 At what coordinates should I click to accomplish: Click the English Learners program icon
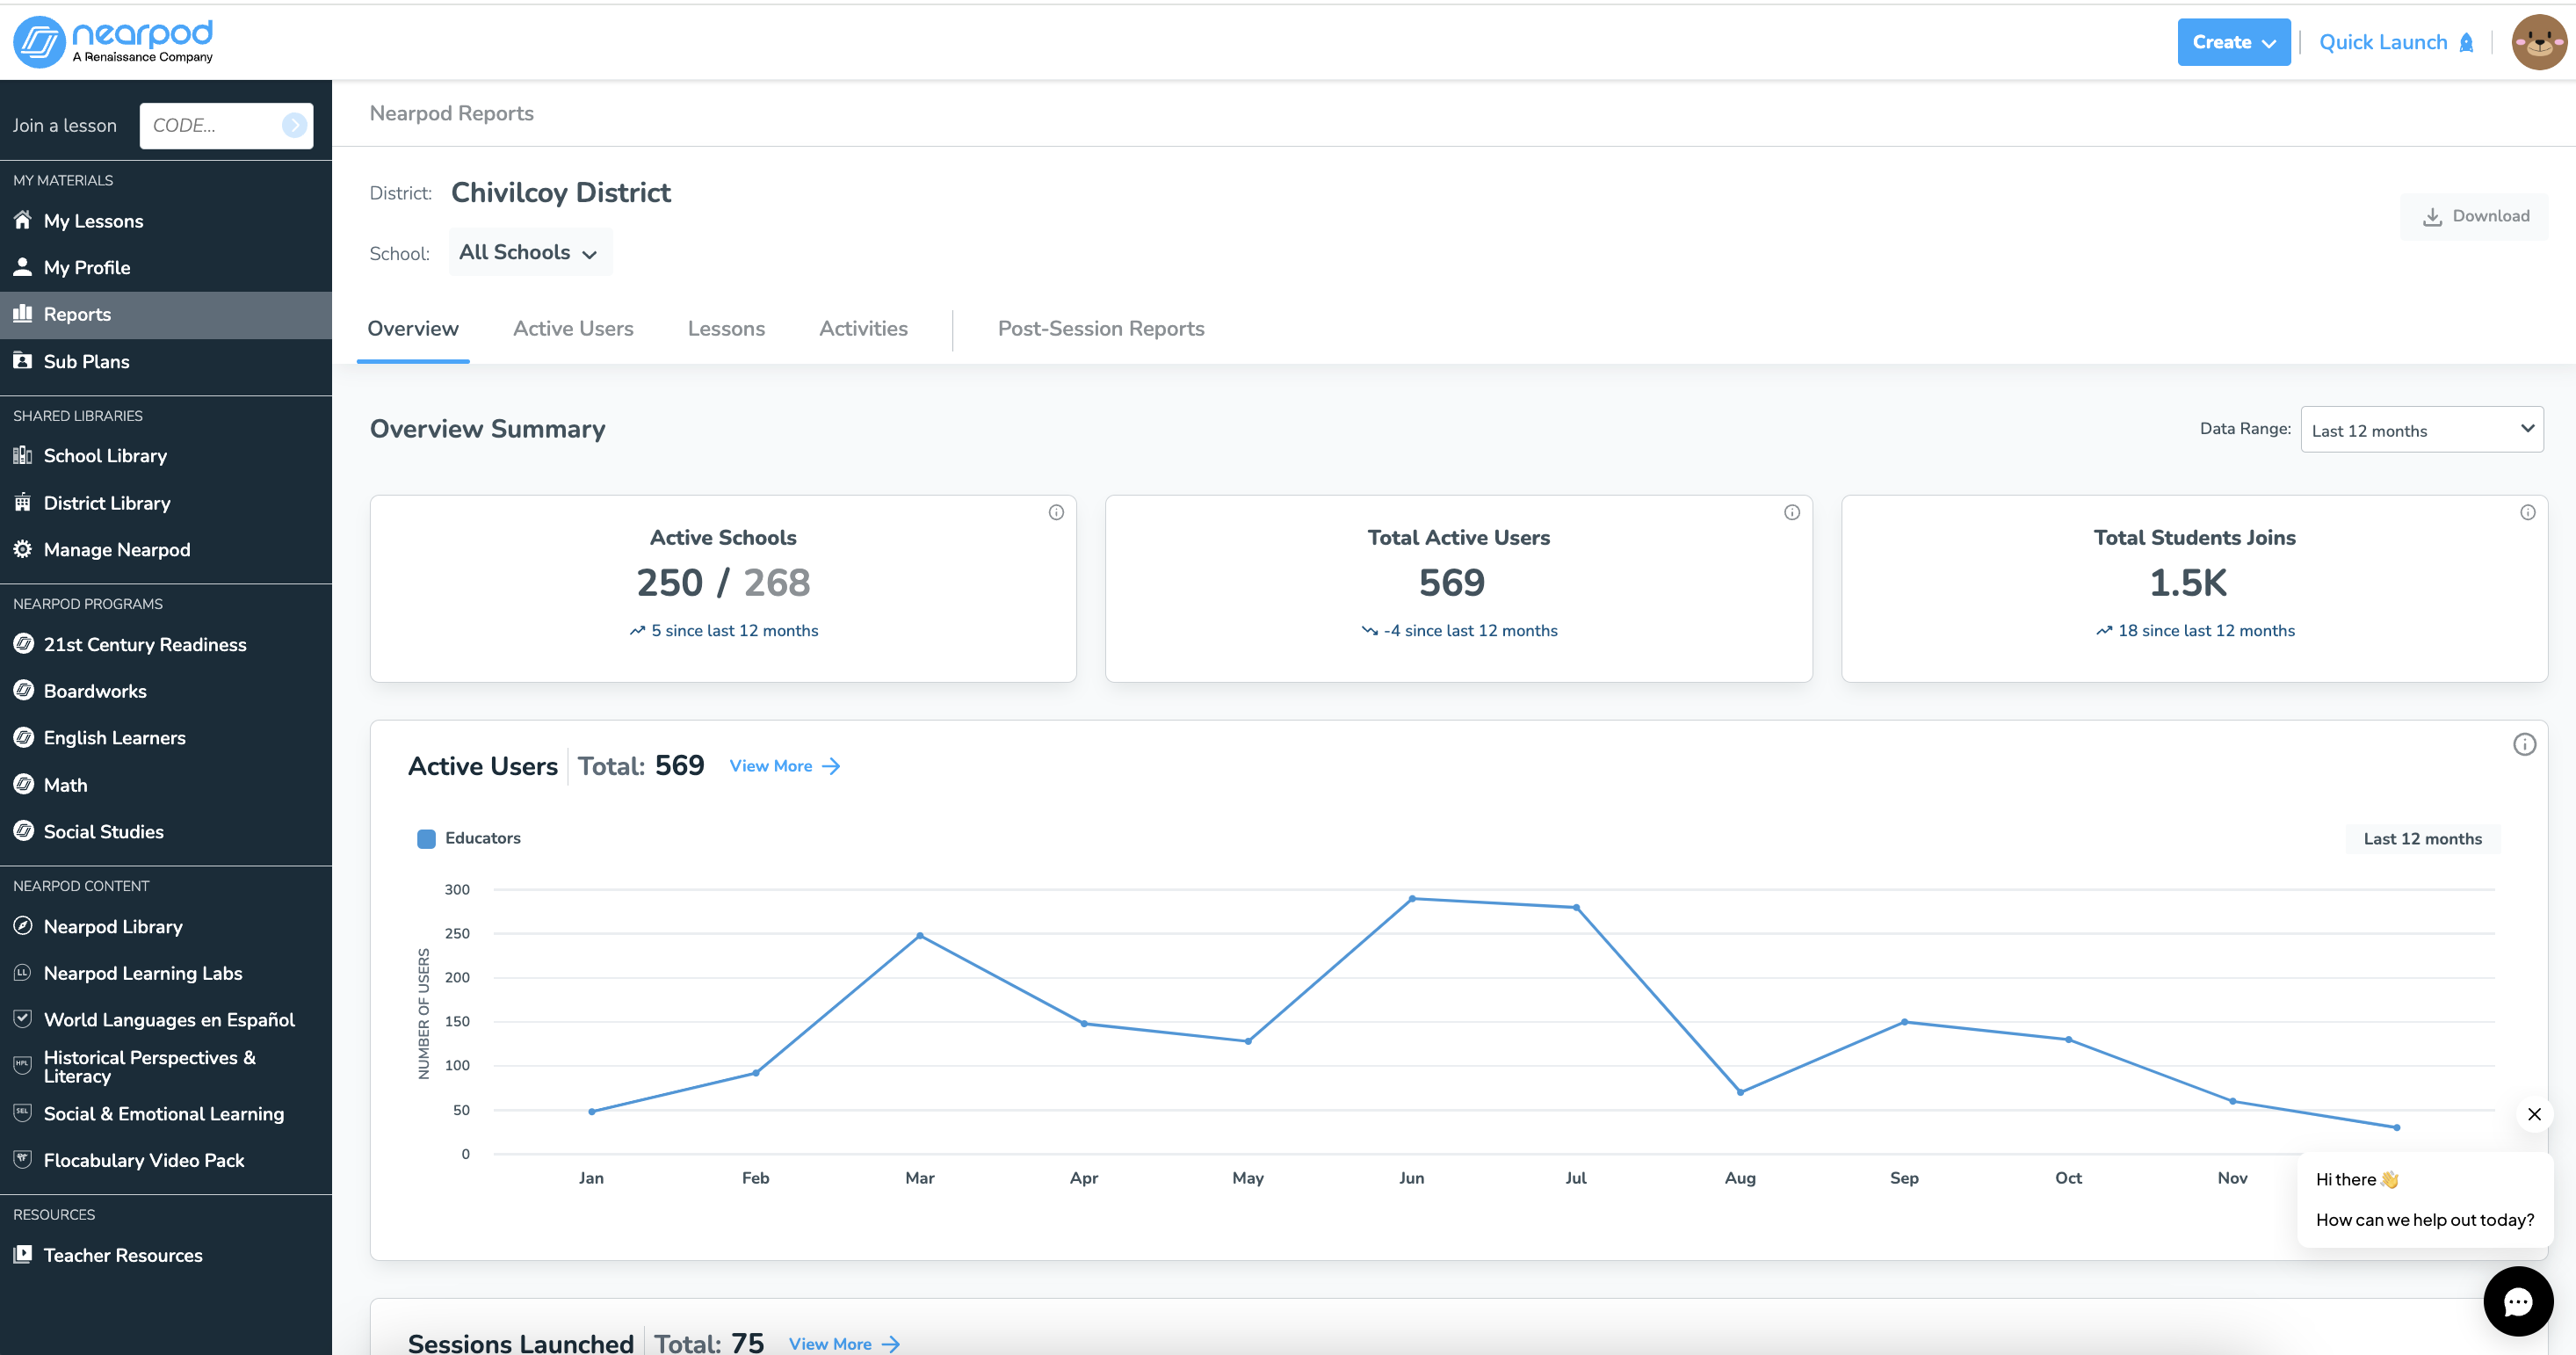(x=23, y=737)
